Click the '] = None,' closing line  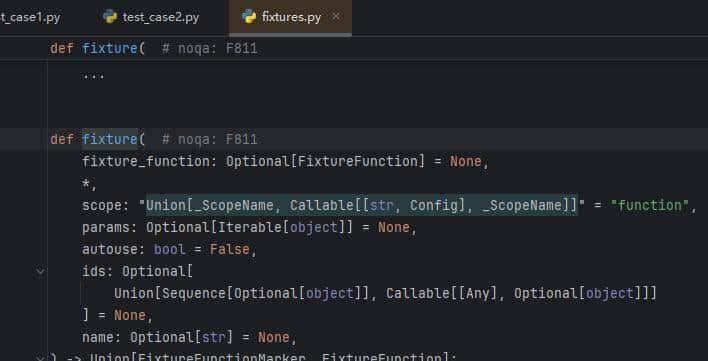118,315
